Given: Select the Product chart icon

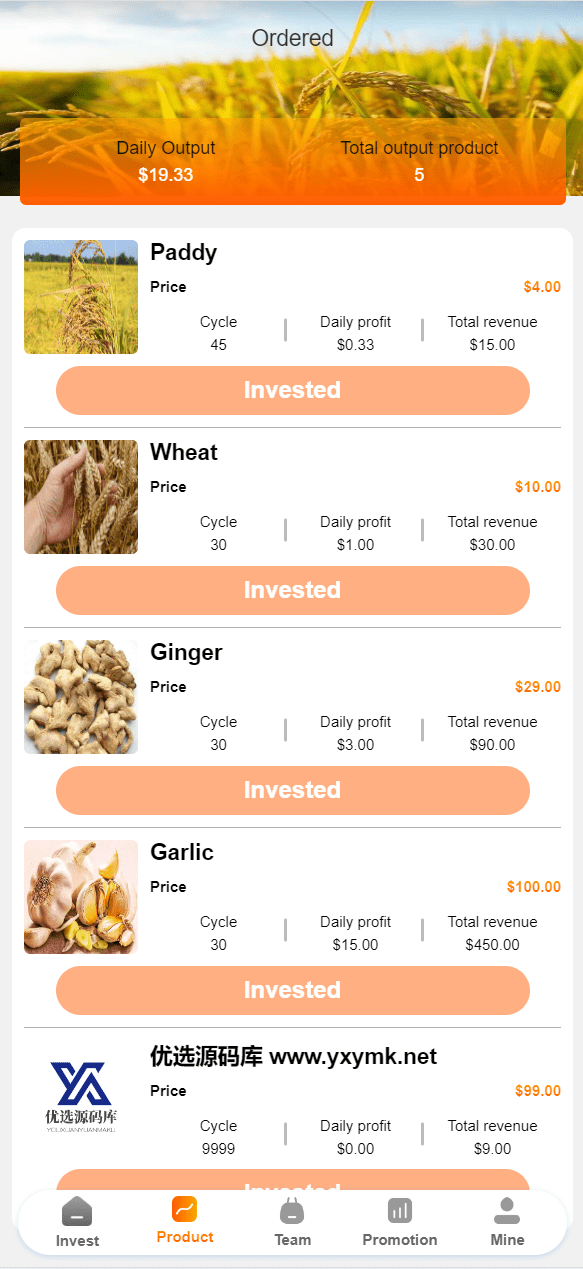Looking at the screenshot, I should coord(184,1209).
